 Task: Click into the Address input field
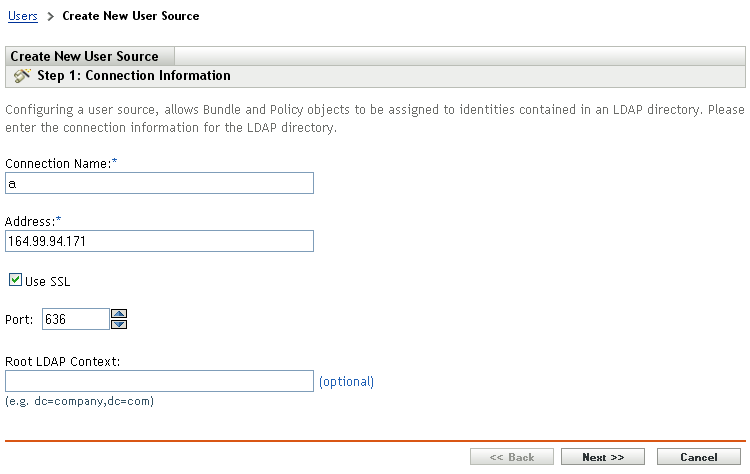point(160,241)
